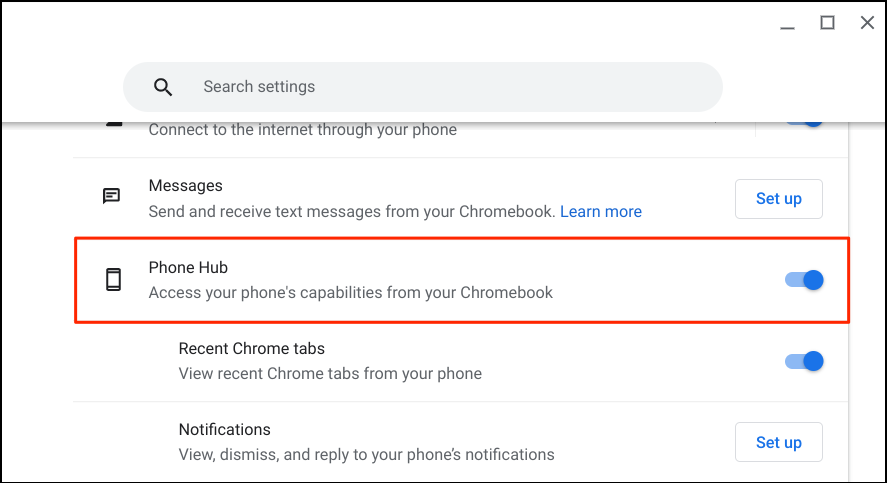The width and height of the screenshot is (887, 483).
Task: Disable the Recent Chrome tabs switch
Action: point(804,361)
